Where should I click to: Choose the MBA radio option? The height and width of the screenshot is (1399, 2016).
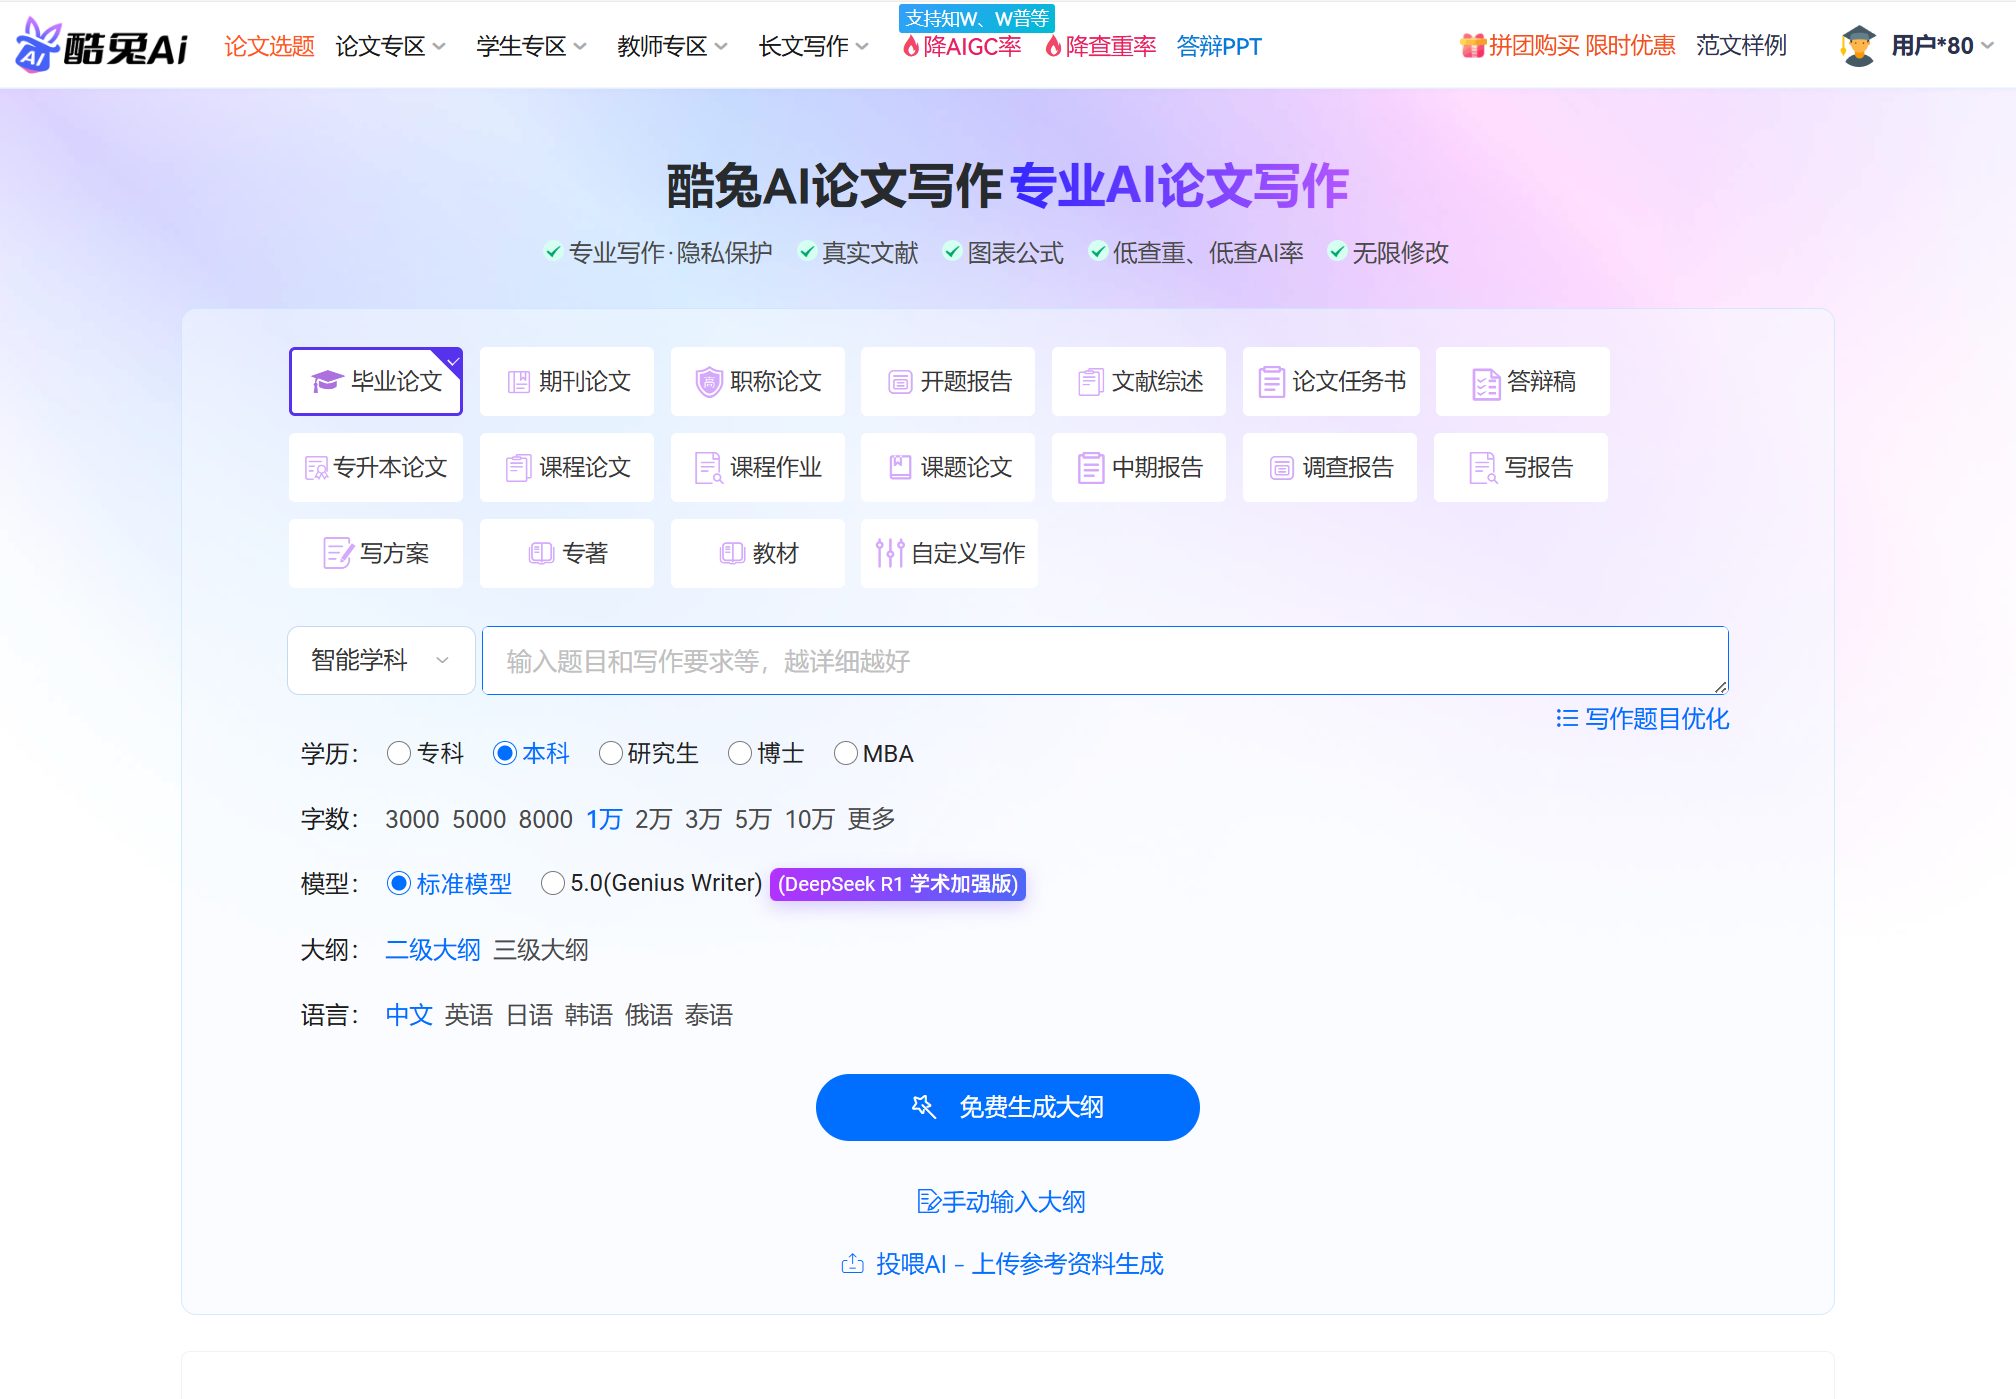(x=846, y=753)
